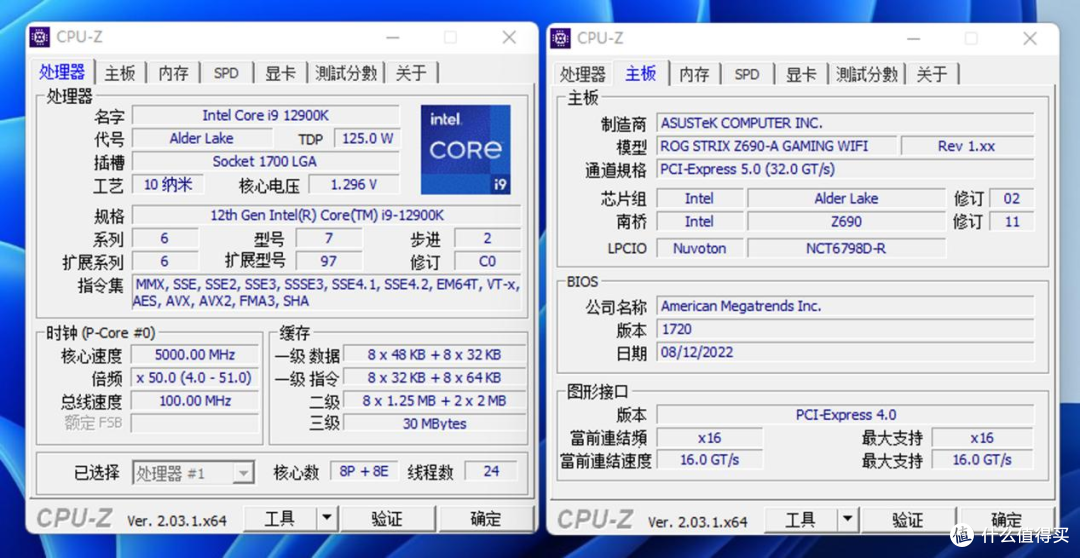Open SPD tab in right CPU-Z window
Image resolution: width=1080 pixels, height=558 pixels.
[x=747, y=74]
